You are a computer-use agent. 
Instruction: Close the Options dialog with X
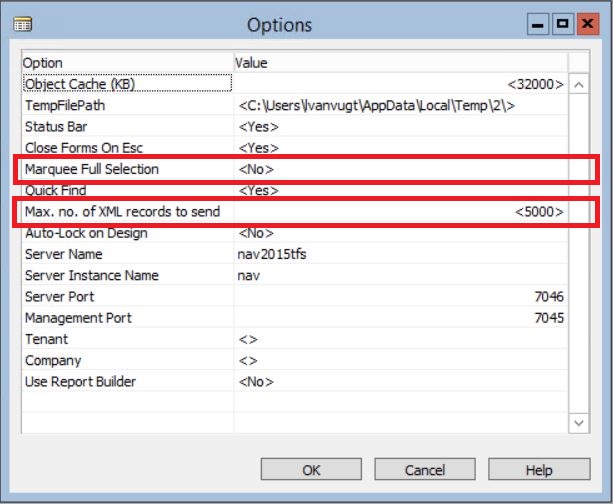click(x=588, y=24)
